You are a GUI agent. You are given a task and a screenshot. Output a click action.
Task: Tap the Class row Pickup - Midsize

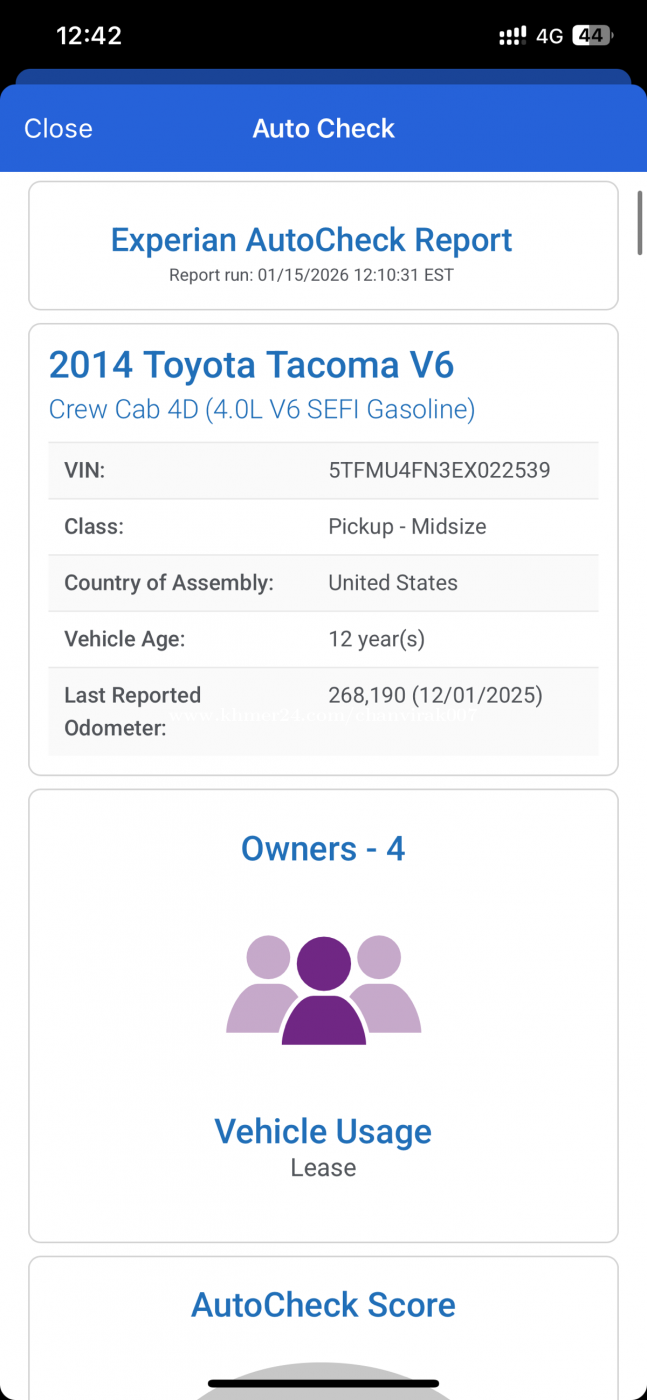(407, 527)
